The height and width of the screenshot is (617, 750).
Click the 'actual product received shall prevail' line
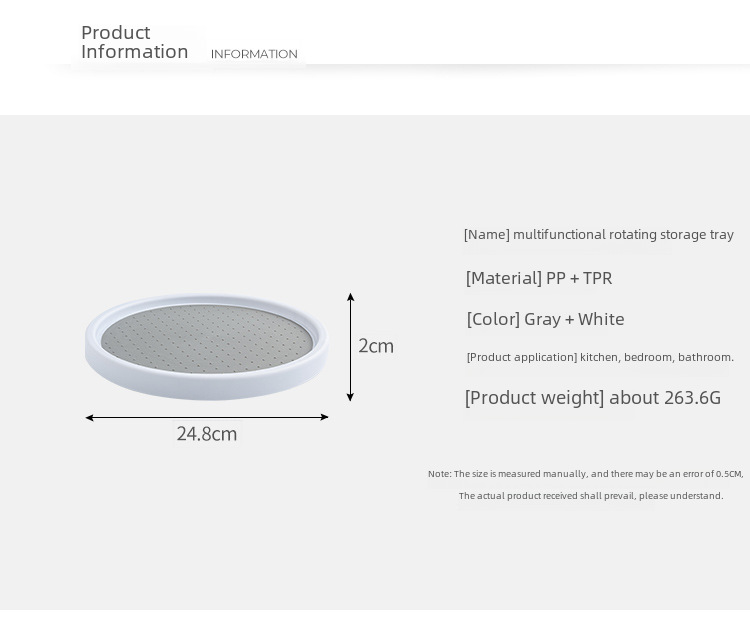(x=591, y=496)
